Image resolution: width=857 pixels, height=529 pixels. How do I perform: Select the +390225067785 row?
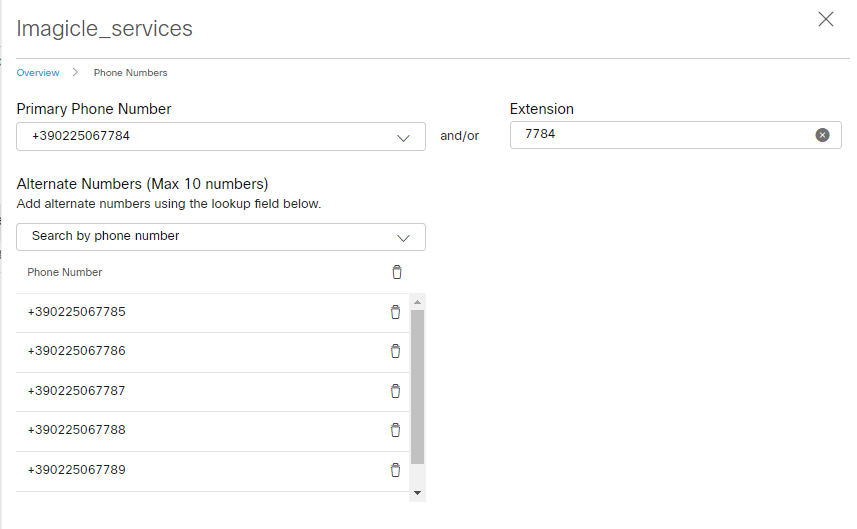click(200, 312)
